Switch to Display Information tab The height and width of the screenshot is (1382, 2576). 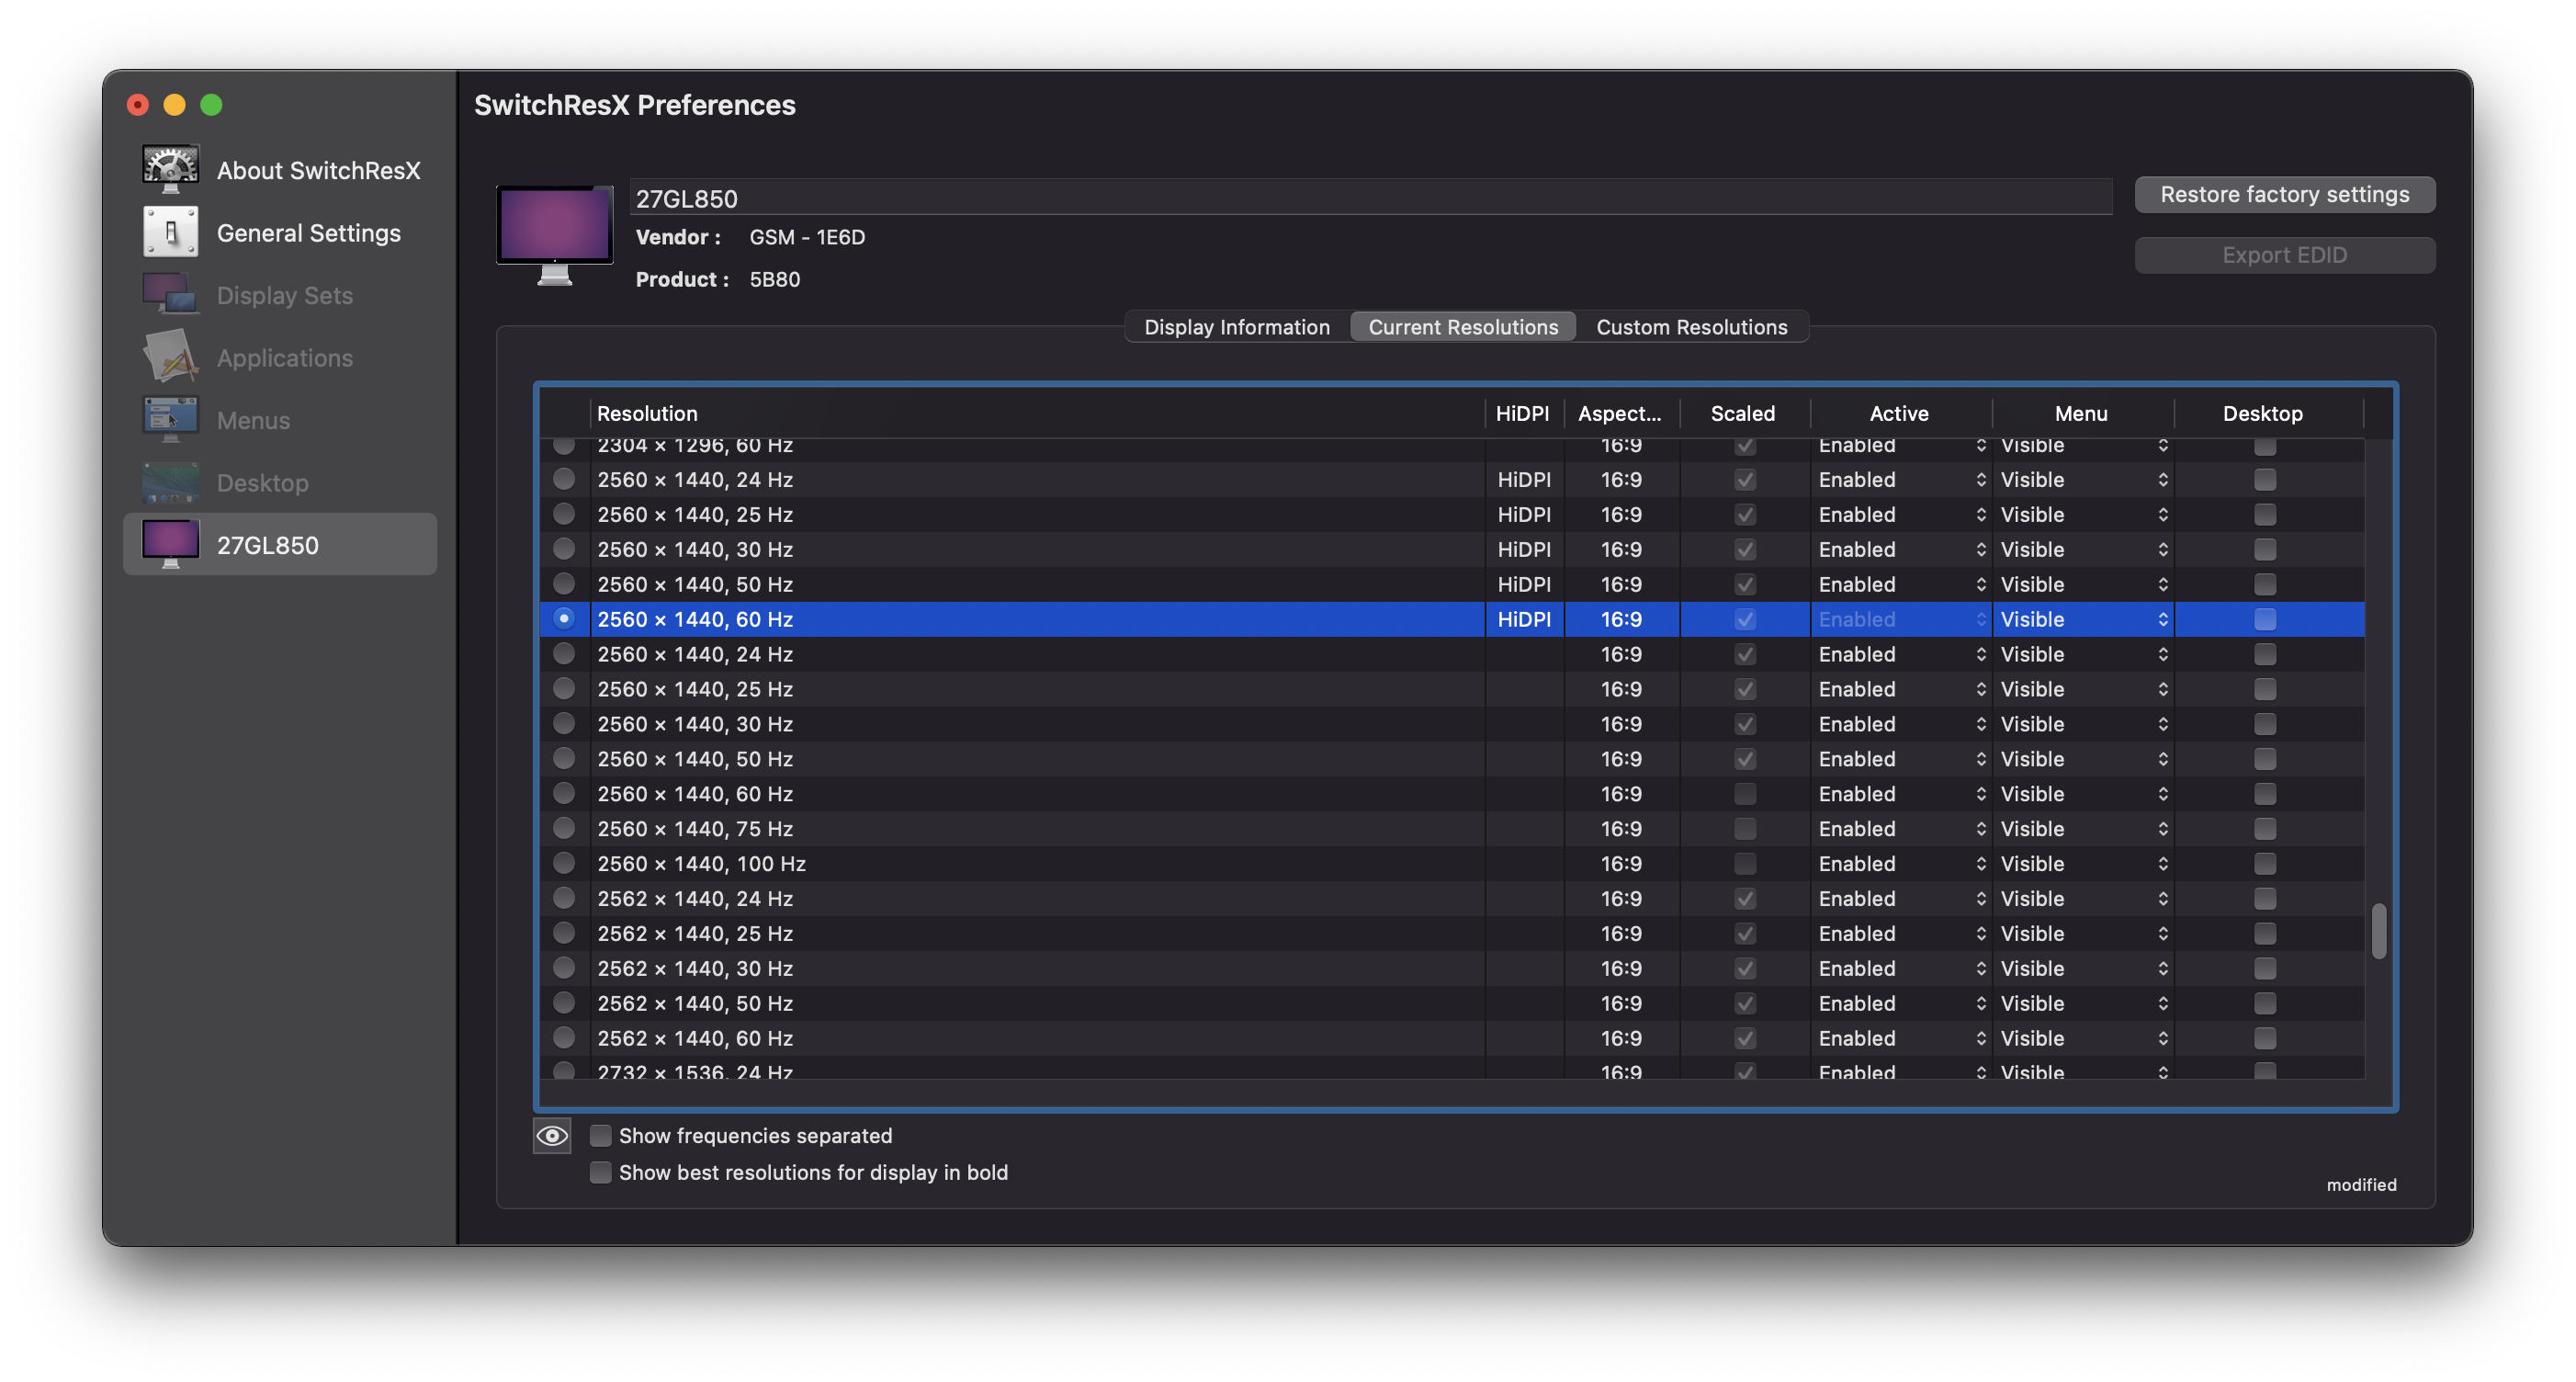(x=1237, y=327)
